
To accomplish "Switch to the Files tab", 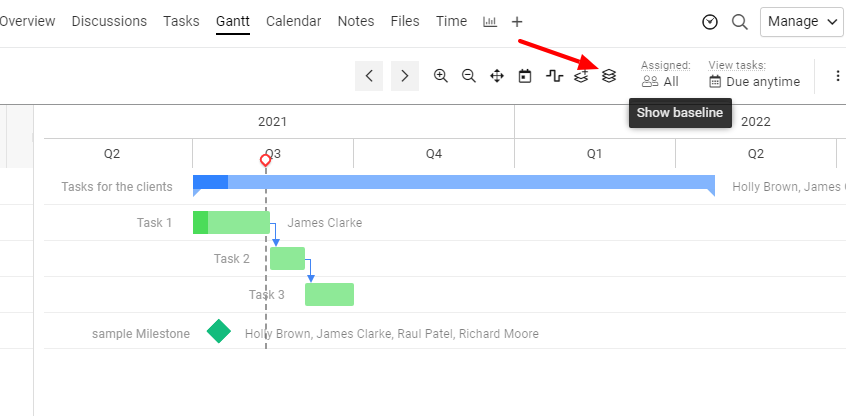I will tap(405, 22).
